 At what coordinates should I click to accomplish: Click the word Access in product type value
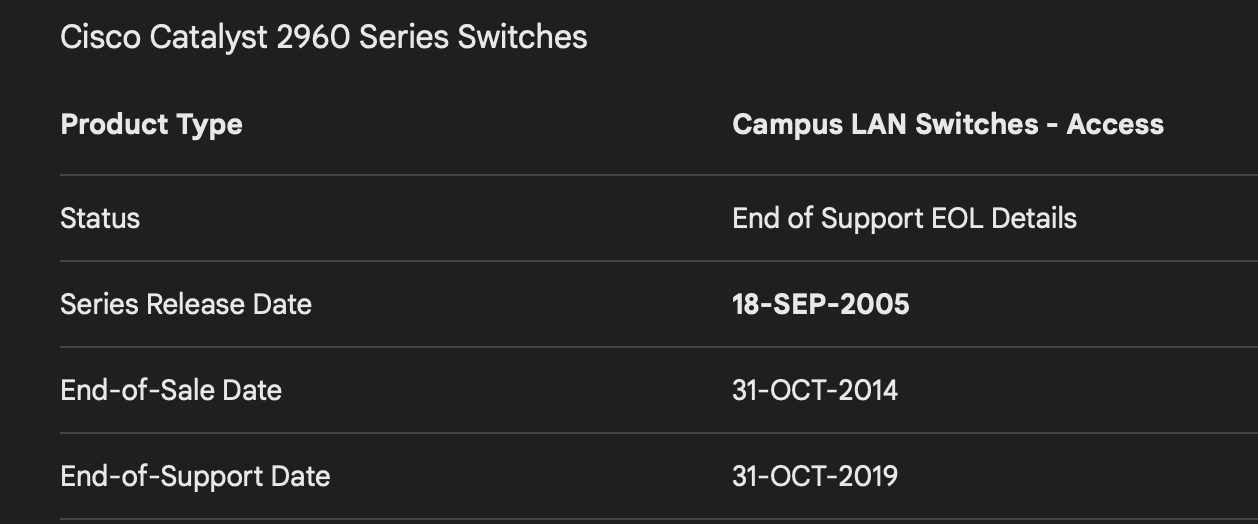coord(1115,124)
